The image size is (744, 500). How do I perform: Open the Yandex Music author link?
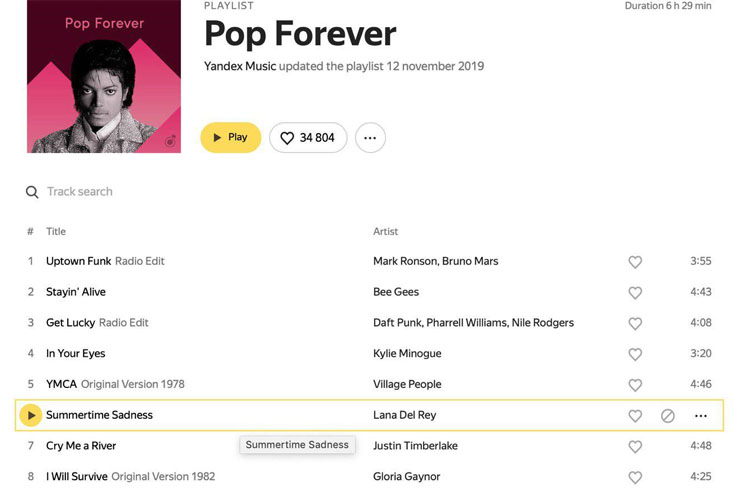(x=240, y=67)
